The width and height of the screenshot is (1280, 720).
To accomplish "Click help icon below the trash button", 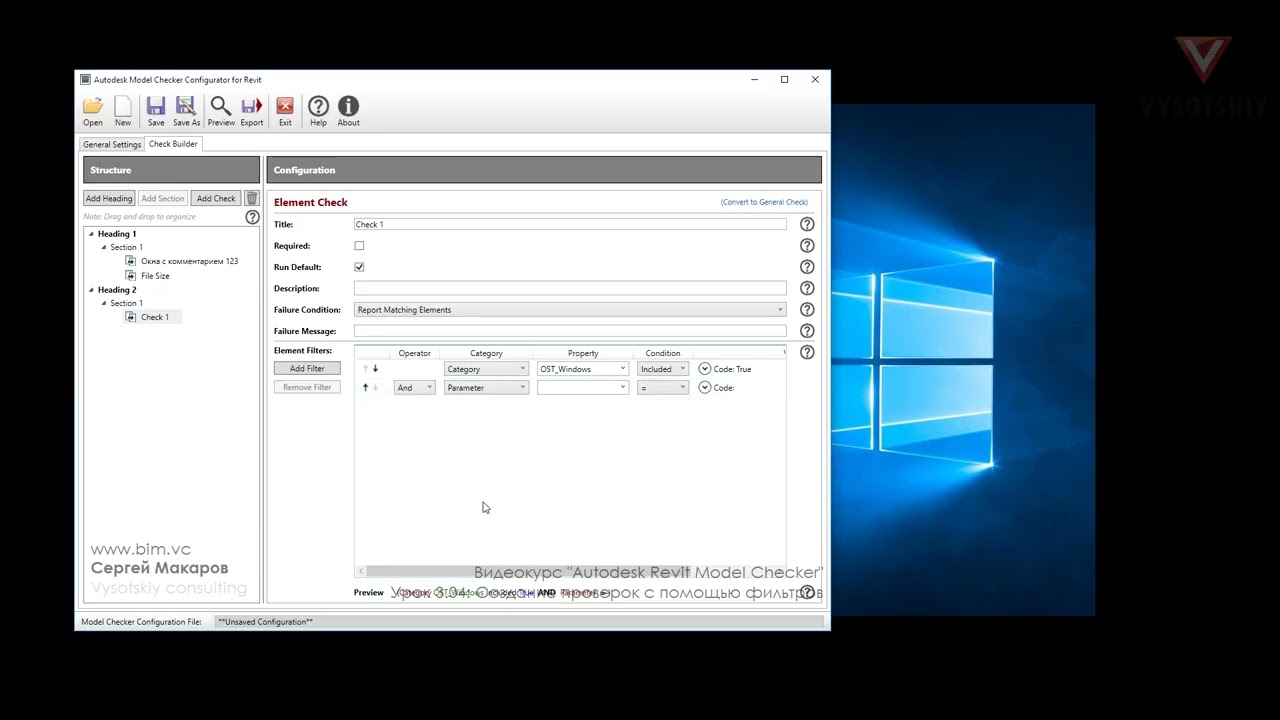I will coord(252,217).
